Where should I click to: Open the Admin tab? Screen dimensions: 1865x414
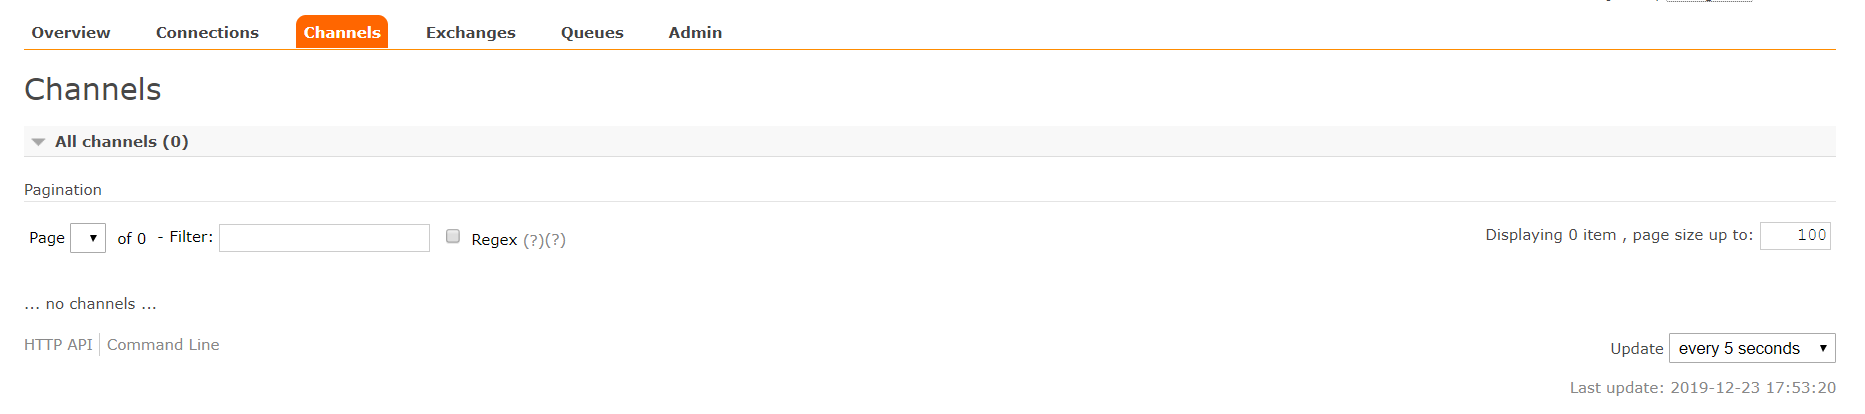click(x=695, y=32)
